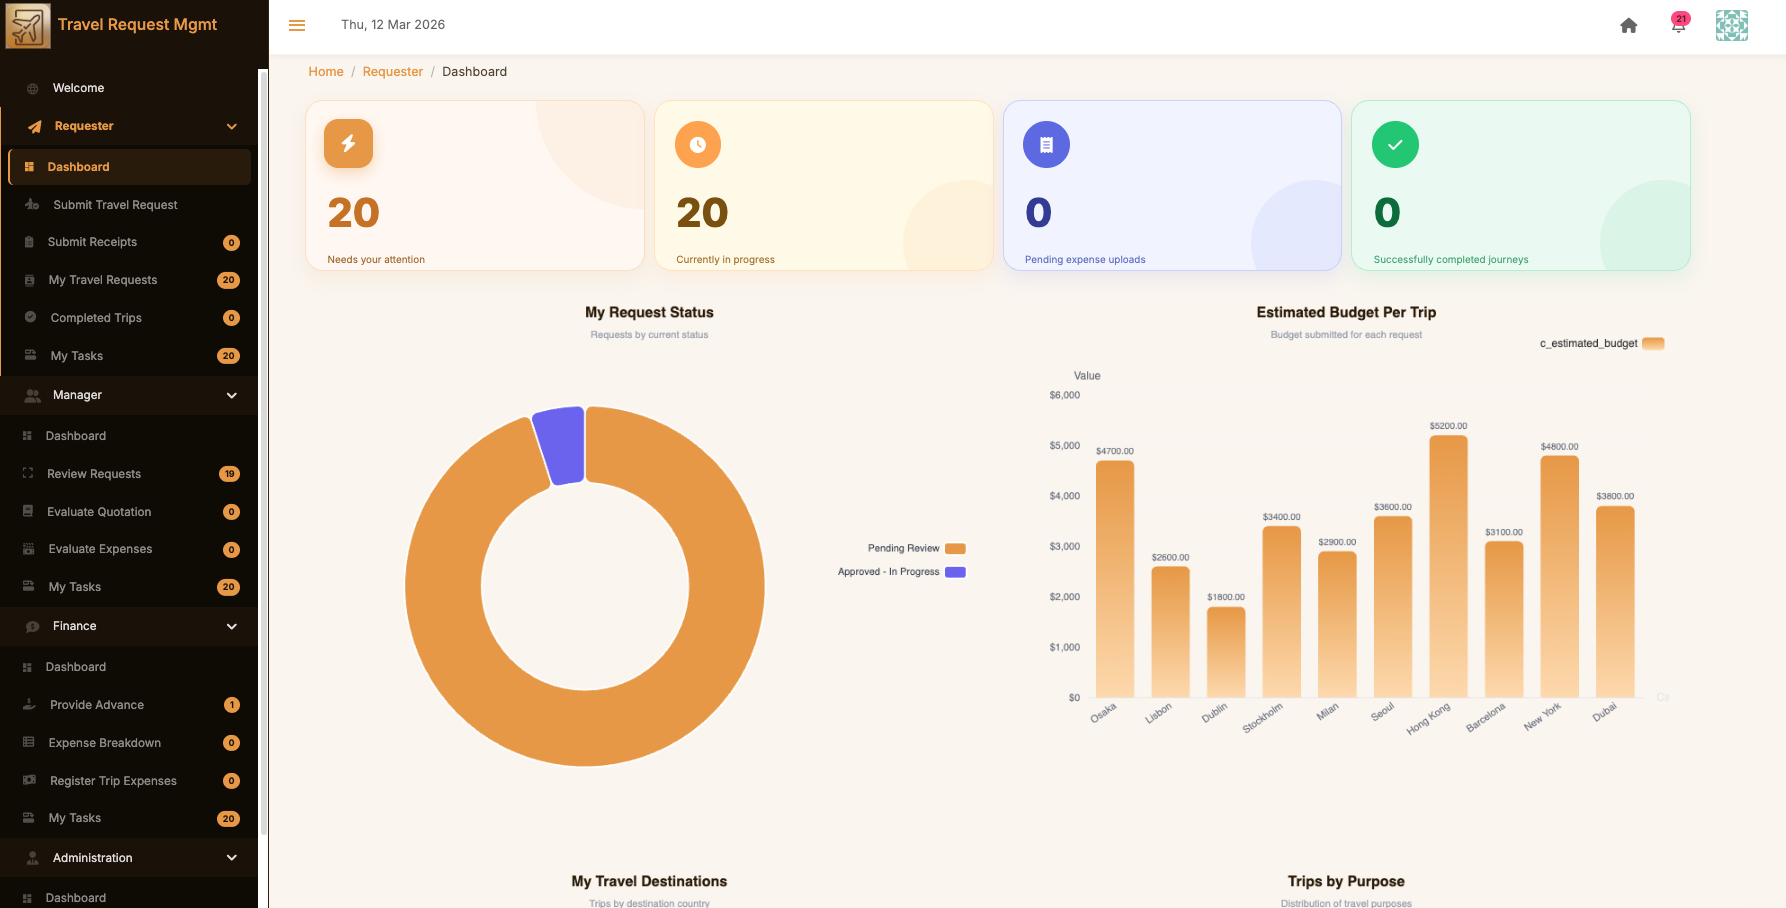Click the hamburger menu icon
Image resolution: width=1786 pixels, height=908 pixels.
click(x=297, y=25)
